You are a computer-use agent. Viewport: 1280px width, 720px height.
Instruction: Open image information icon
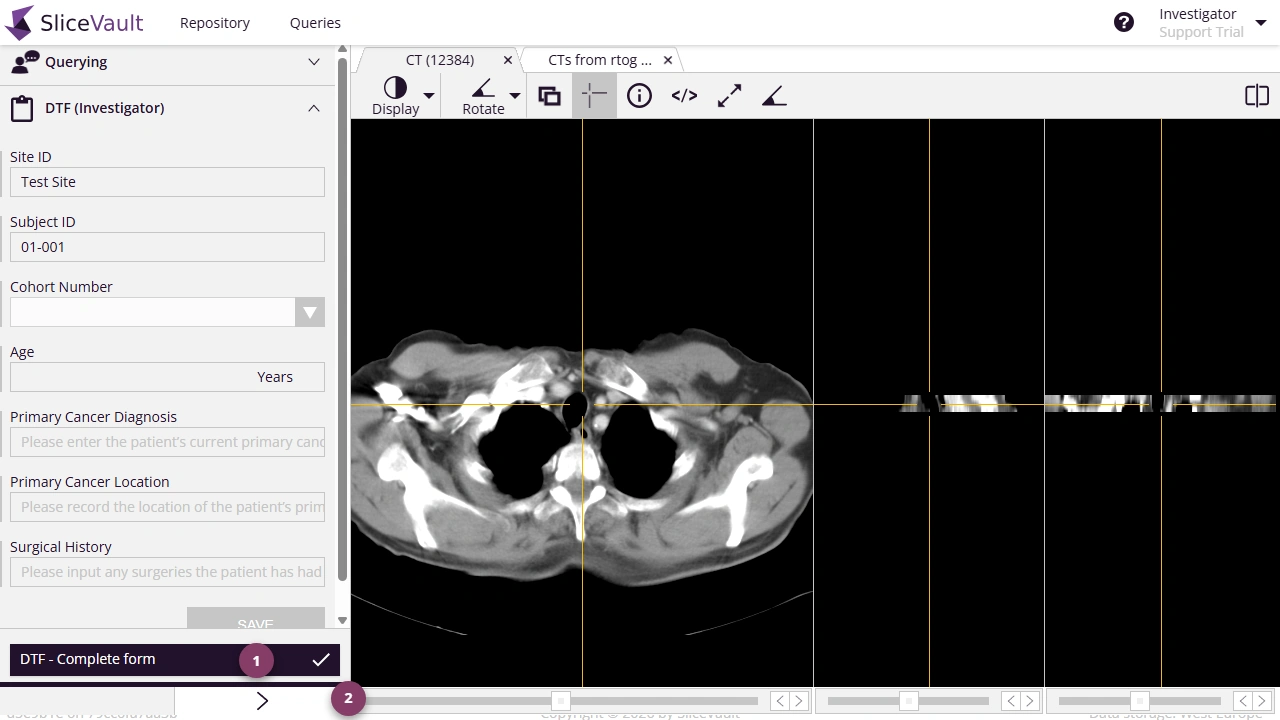[x=639, y=96]
